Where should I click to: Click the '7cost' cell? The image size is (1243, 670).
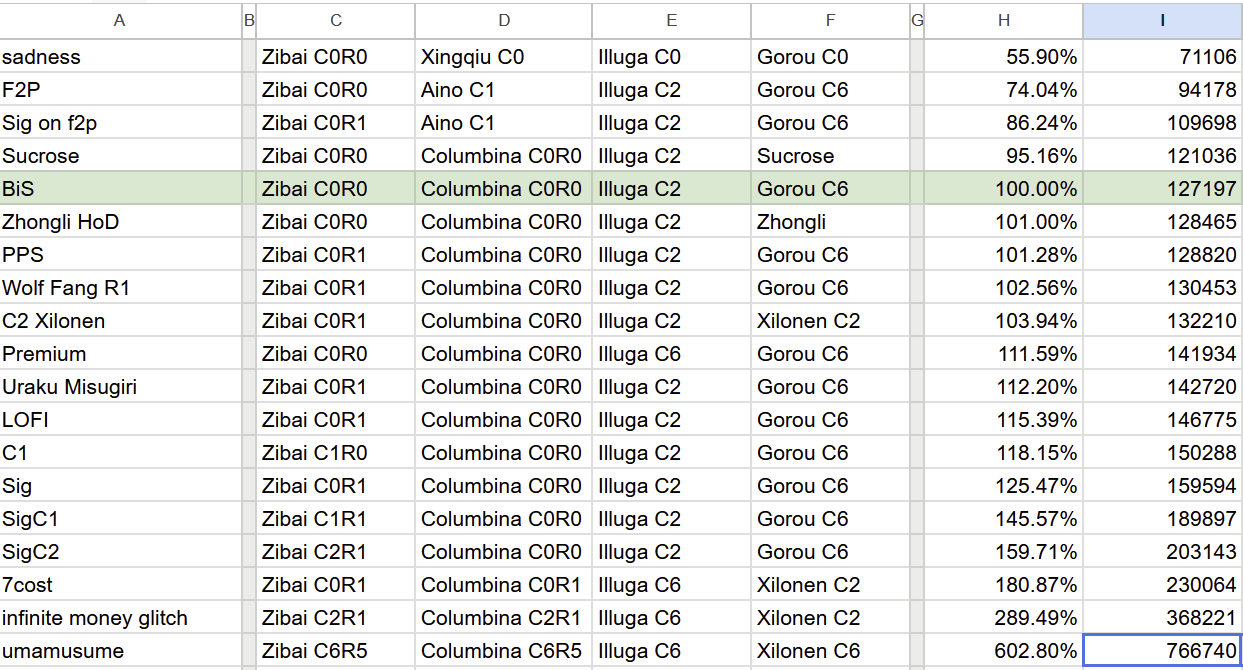120,585
